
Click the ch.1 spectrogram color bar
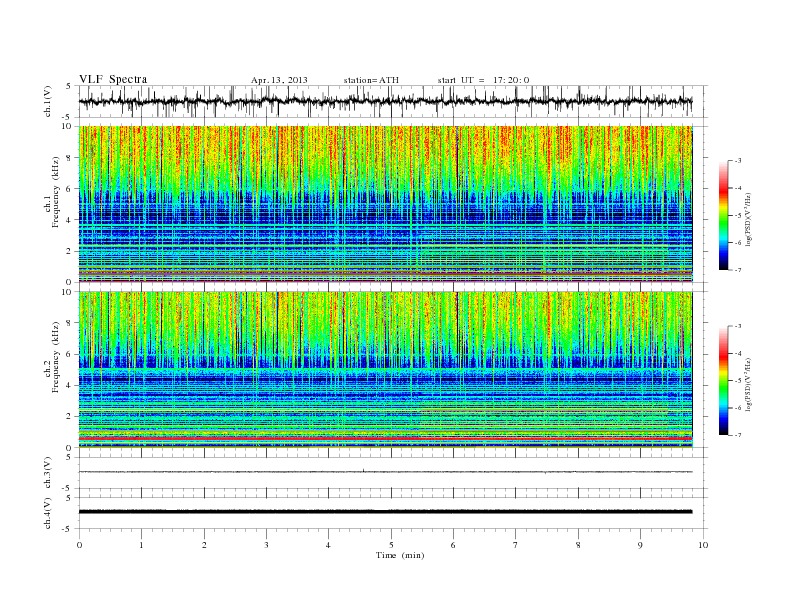[x=724, y=216]
